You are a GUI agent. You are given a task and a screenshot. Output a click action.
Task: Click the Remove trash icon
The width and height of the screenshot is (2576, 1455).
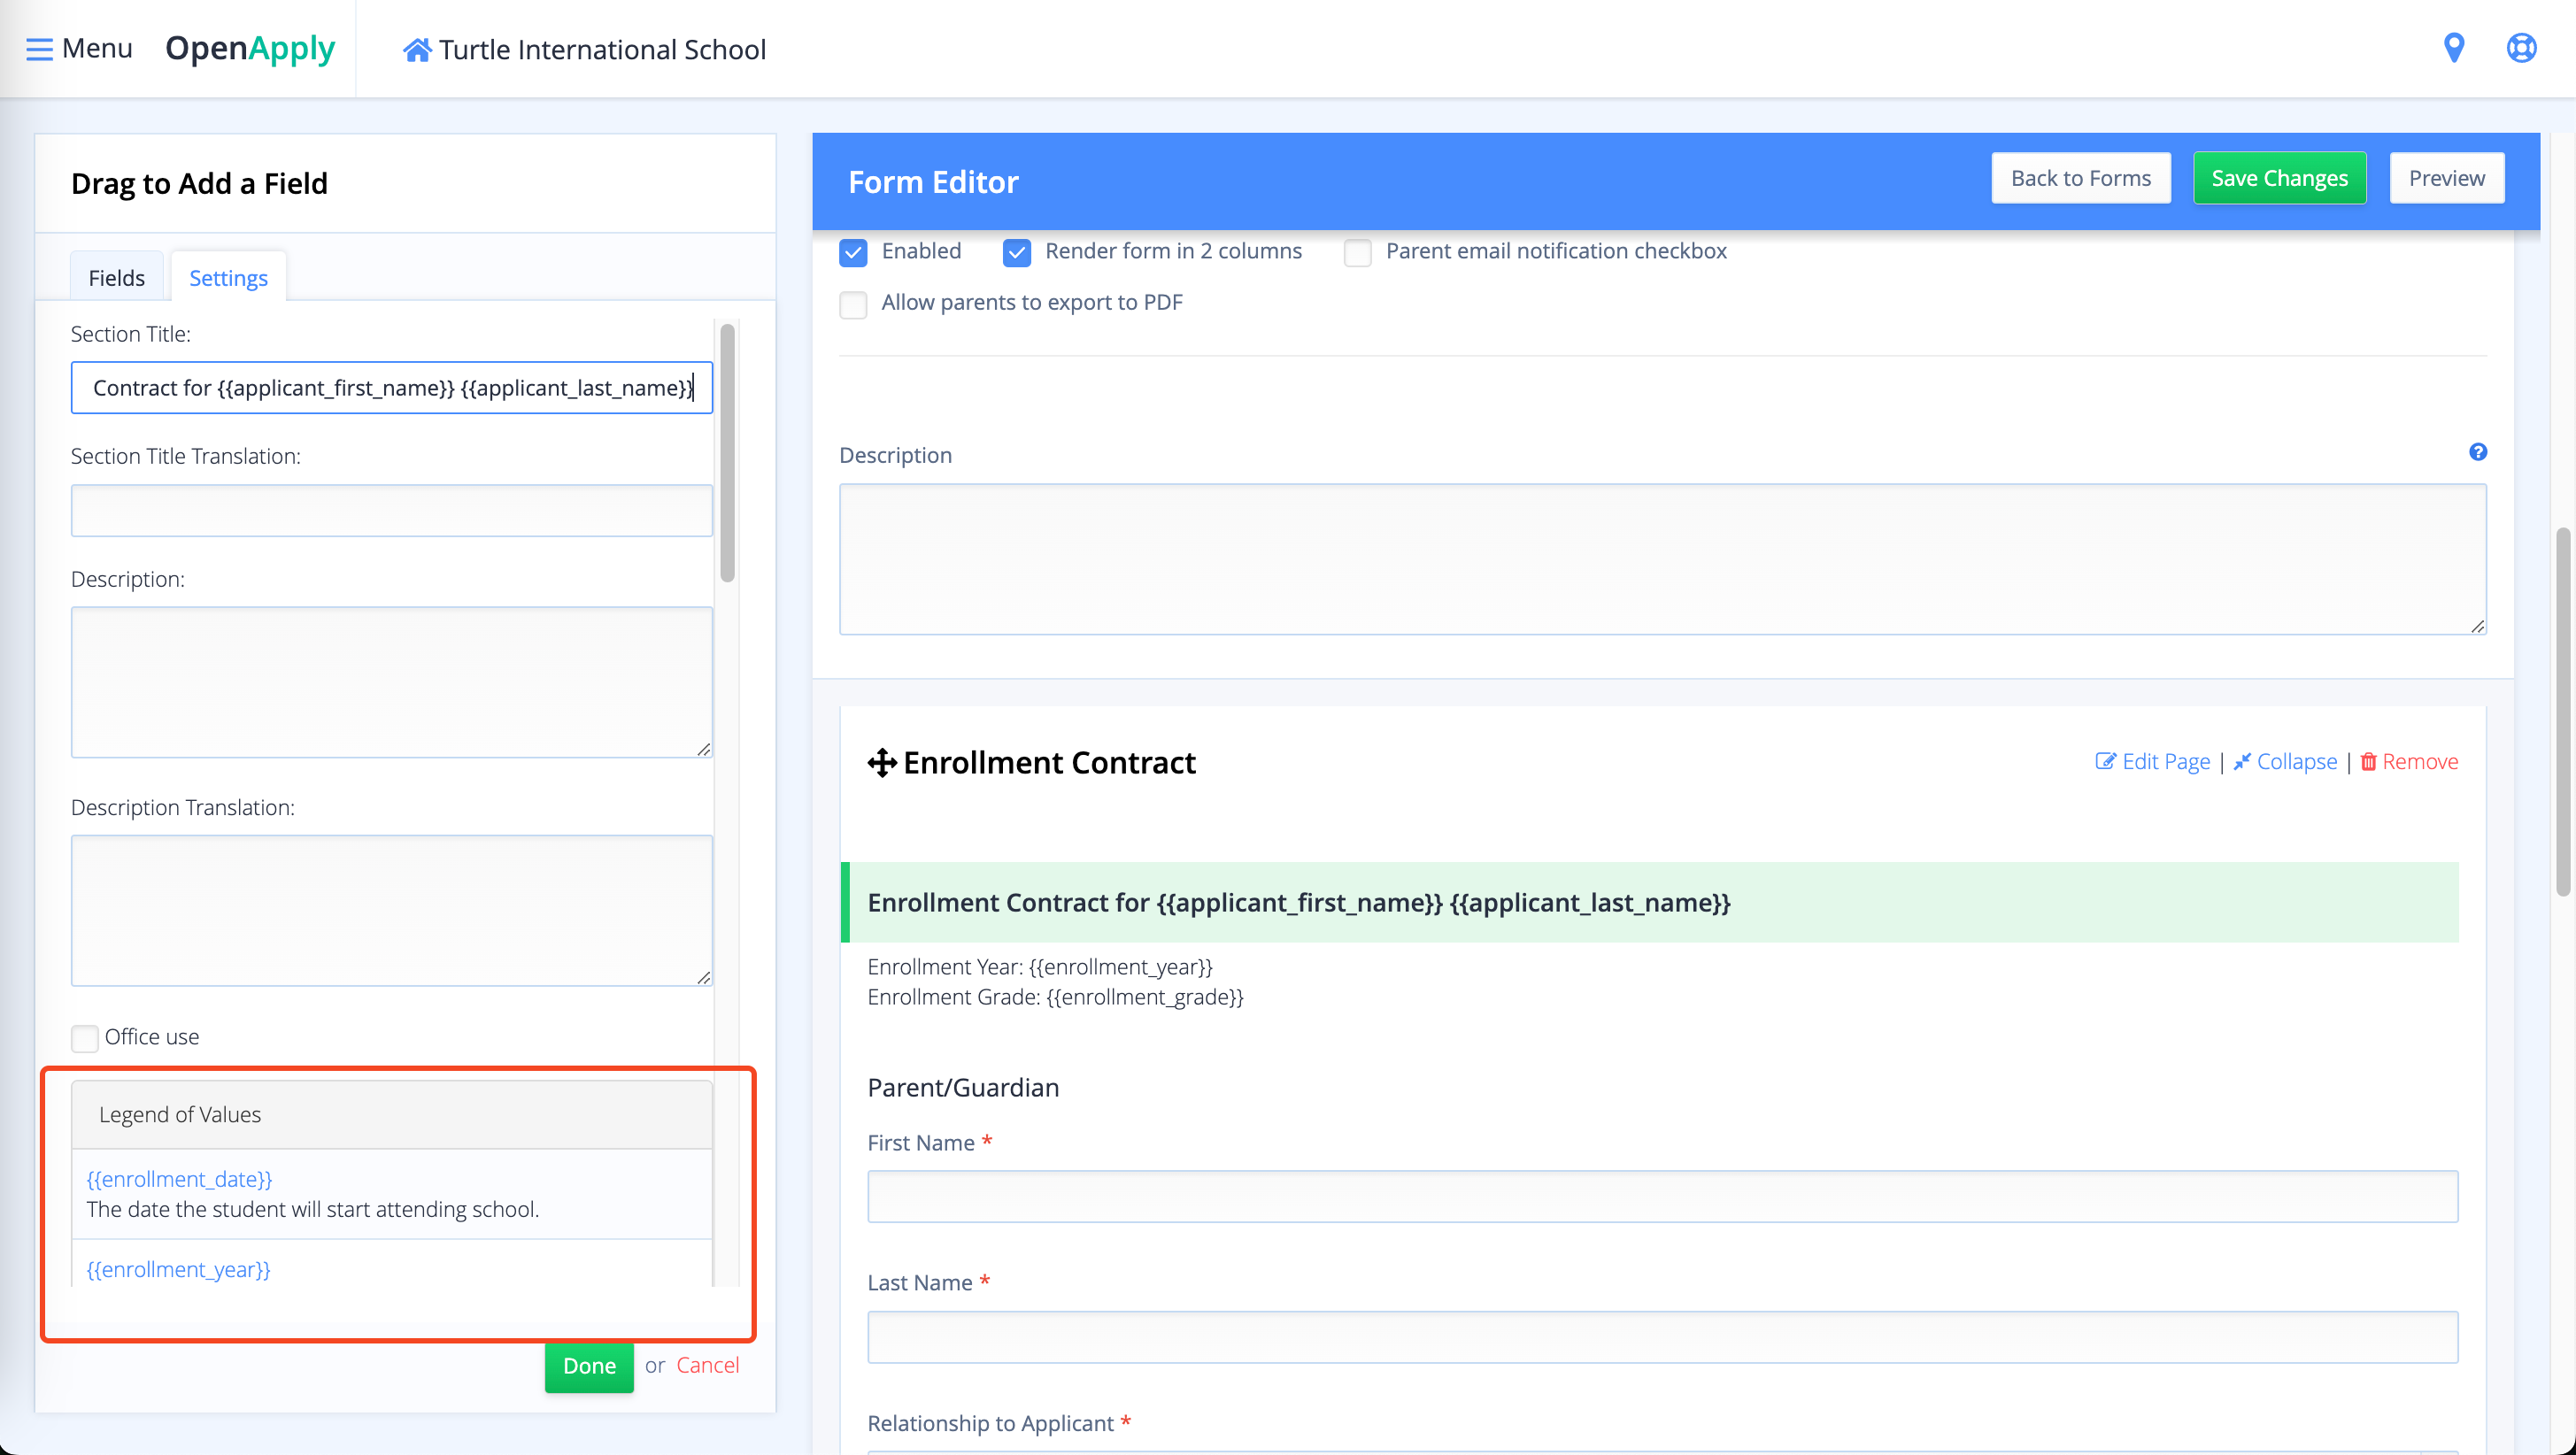(x=2368, y=762)
